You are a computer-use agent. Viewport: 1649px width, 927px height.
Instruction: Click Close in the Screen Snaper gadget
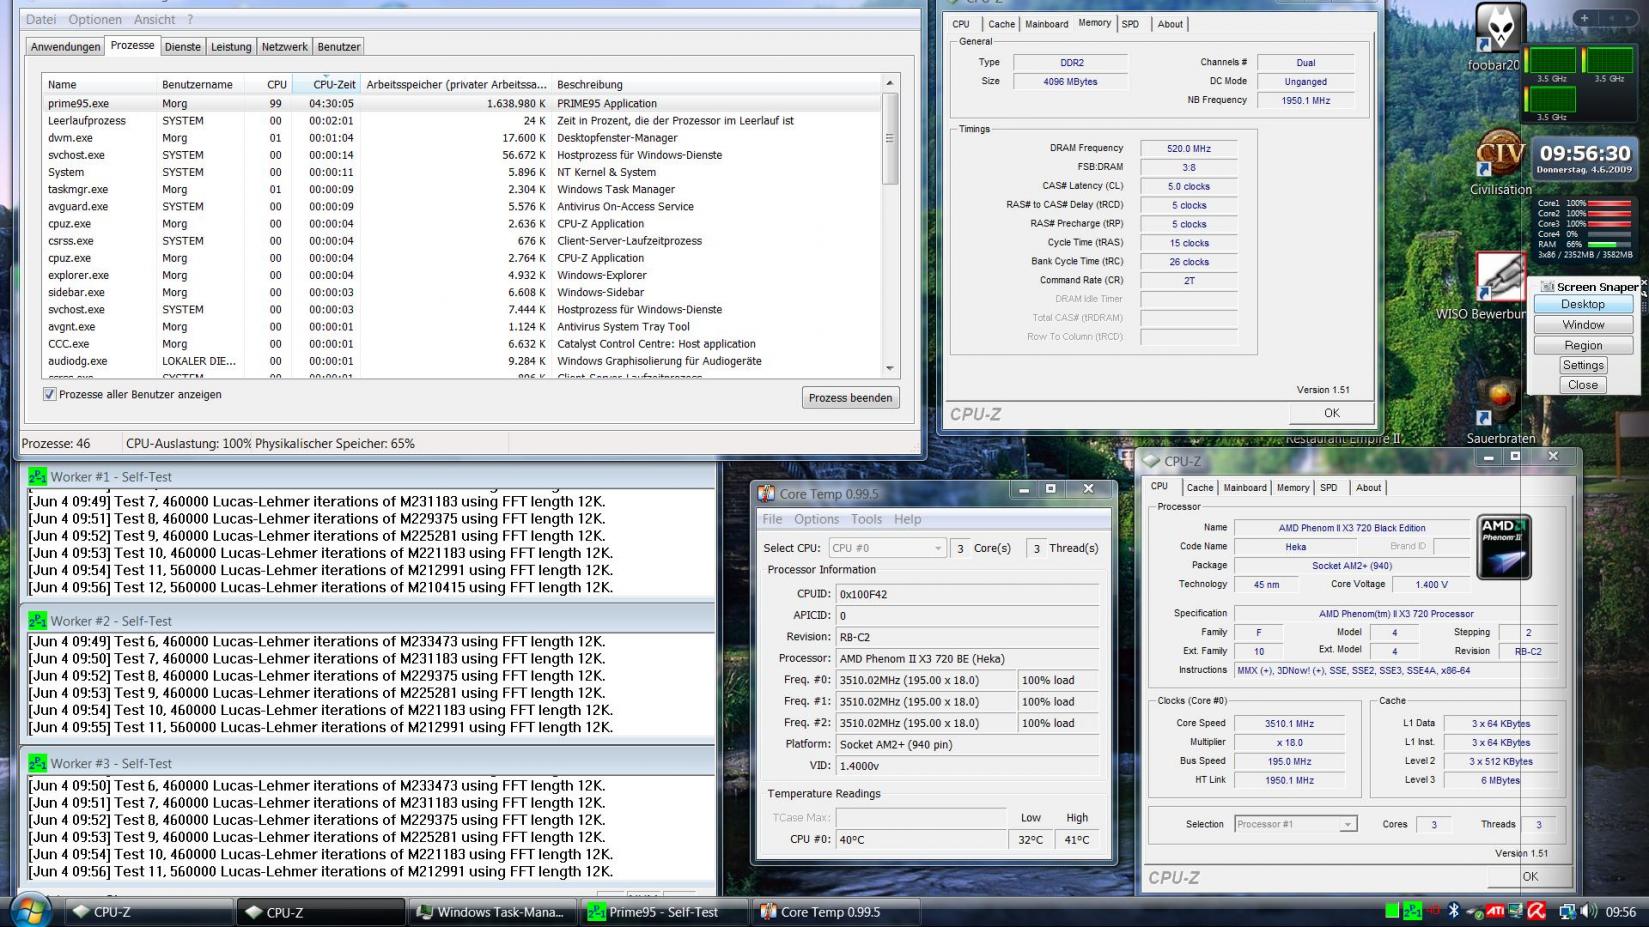tap(1583, 385)
